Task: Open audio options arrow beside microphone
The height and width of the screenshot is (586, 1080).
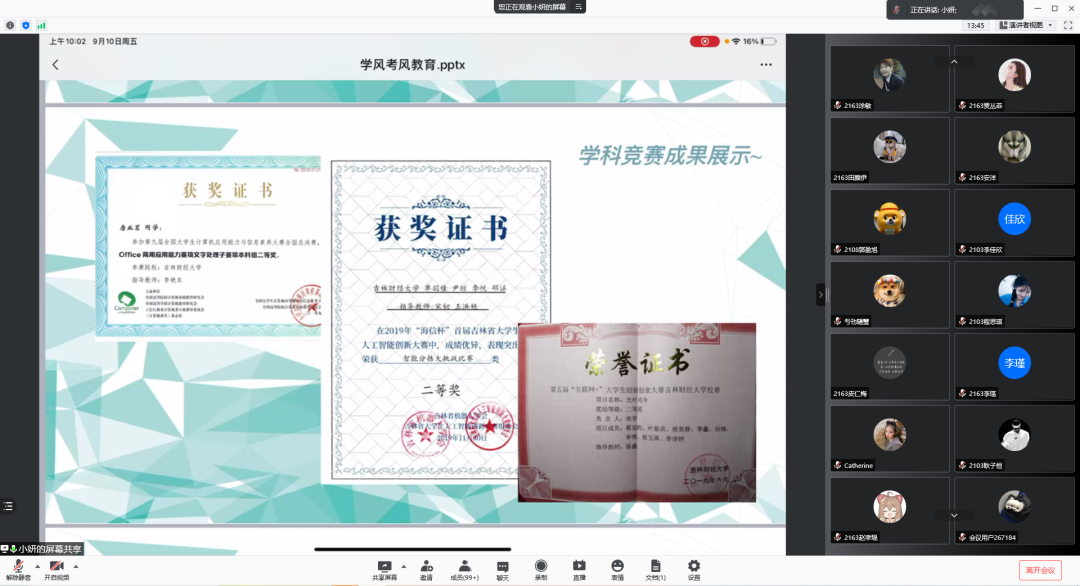Action: point(38,565)
